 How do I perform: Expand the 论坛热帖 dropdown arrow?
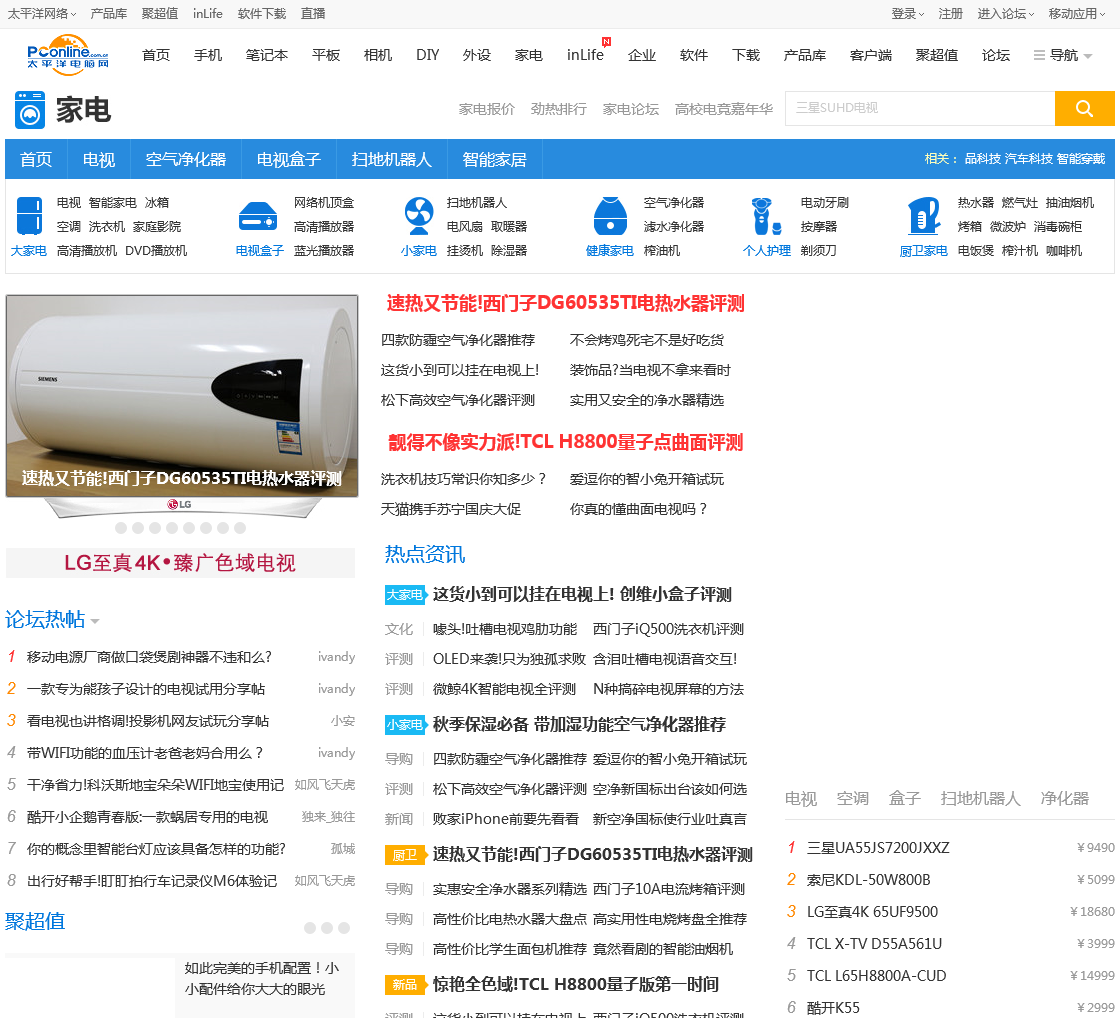click(95, 622)
